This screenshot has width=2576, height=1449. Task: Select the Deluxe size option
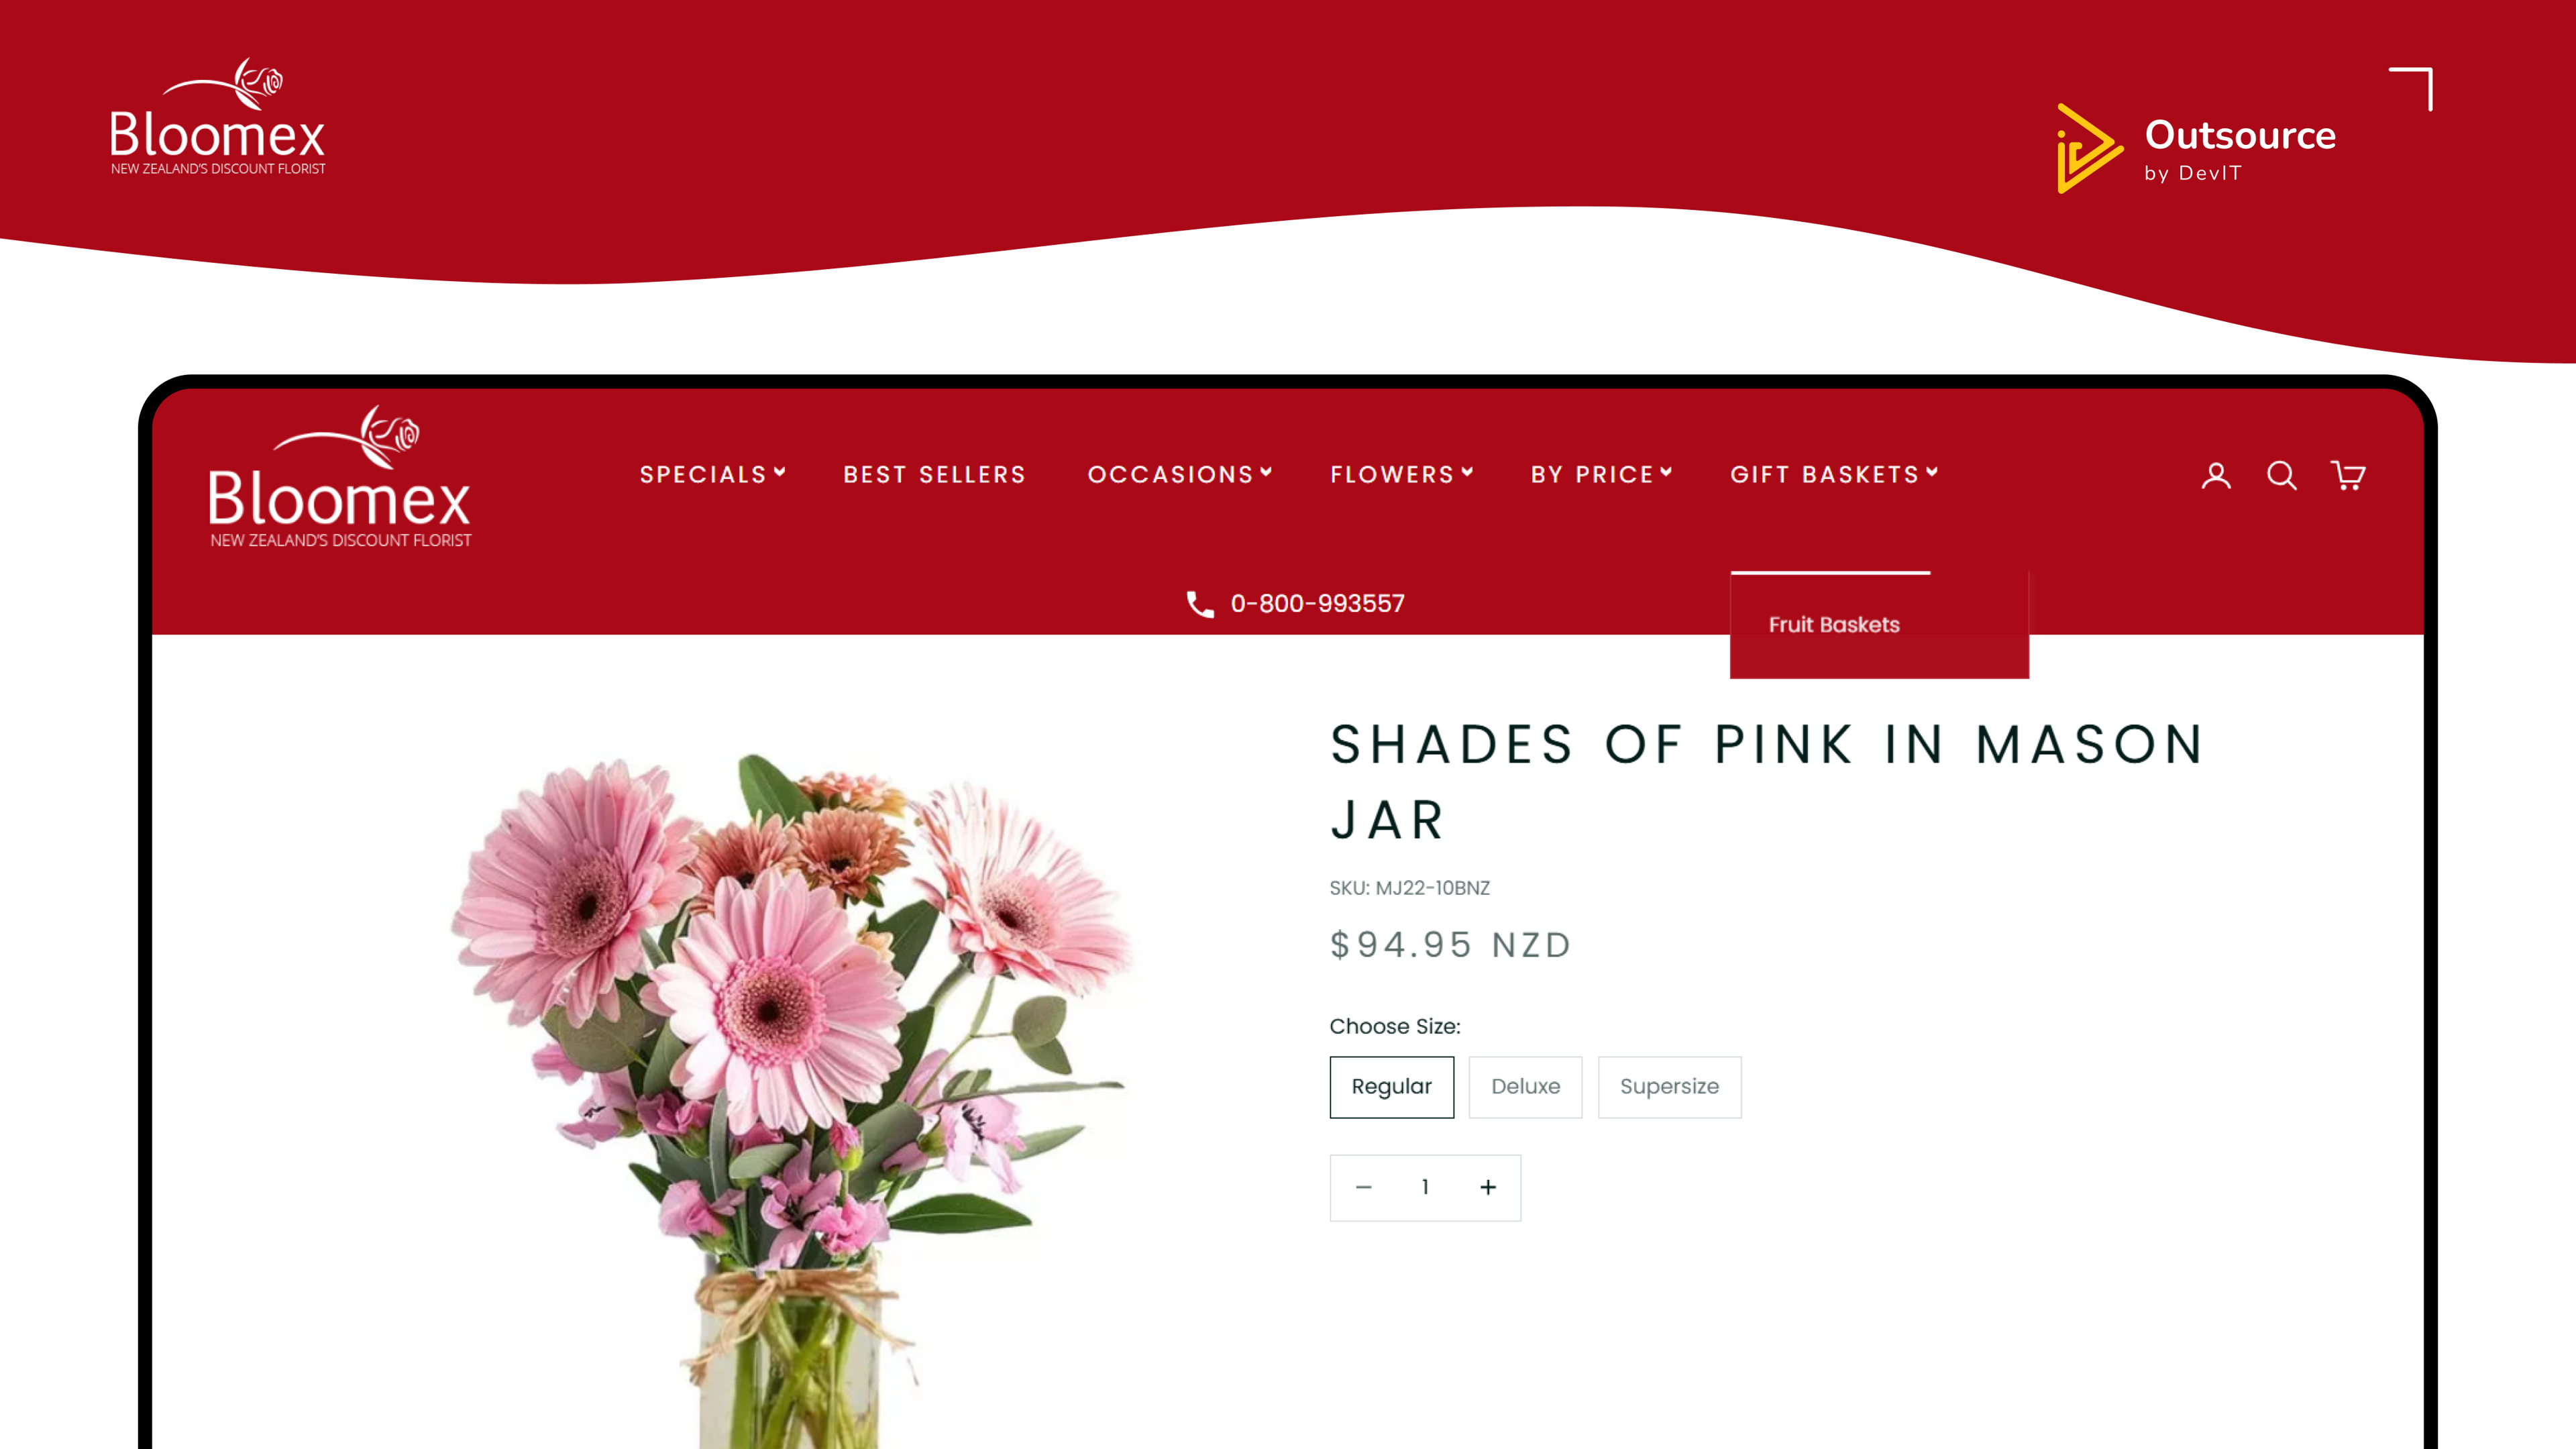click(1525, 1087)
